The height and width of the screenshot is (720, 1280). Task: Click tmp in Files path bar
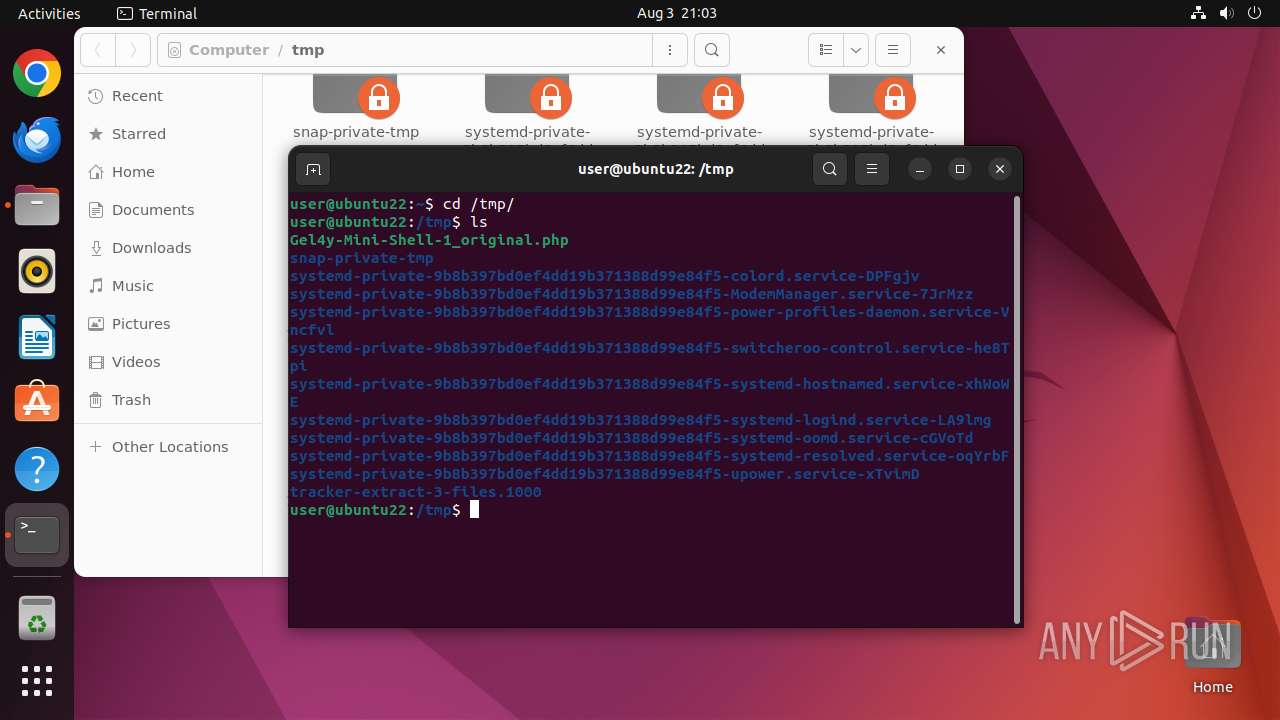(x=308, y=50)
